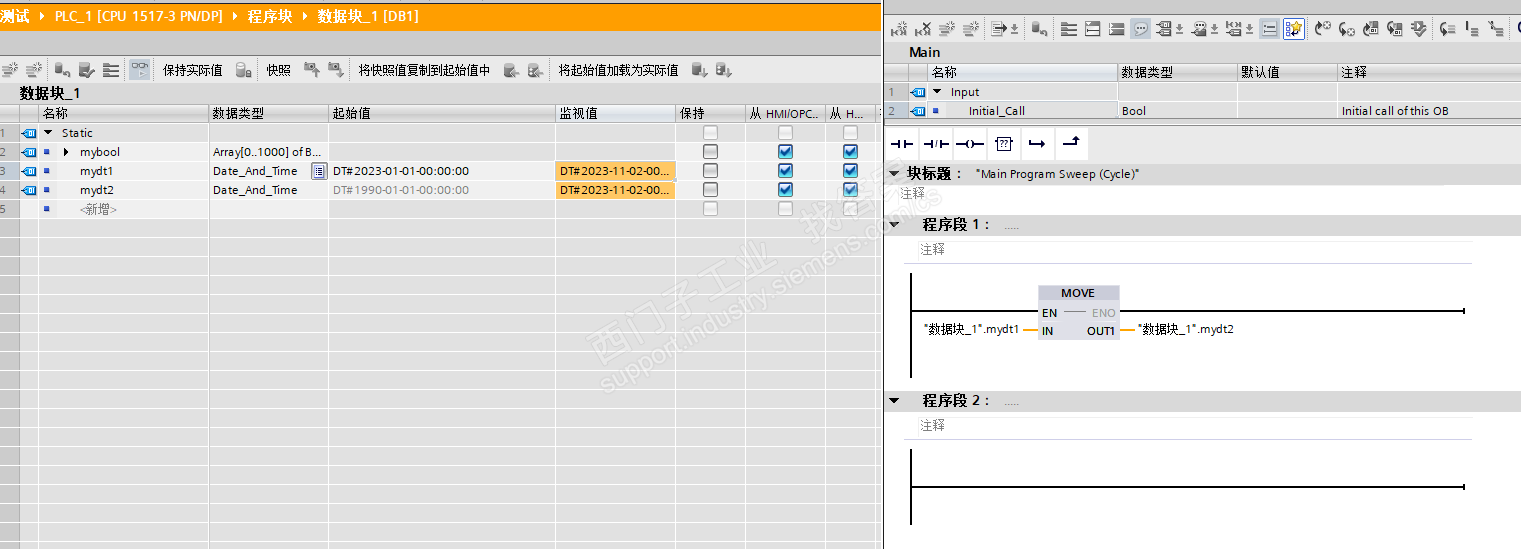This screenshot has height=549, width=1521.
Task: Toggle 从 HMI/OPC checkbox for mybool
Action: click(785, 152)
